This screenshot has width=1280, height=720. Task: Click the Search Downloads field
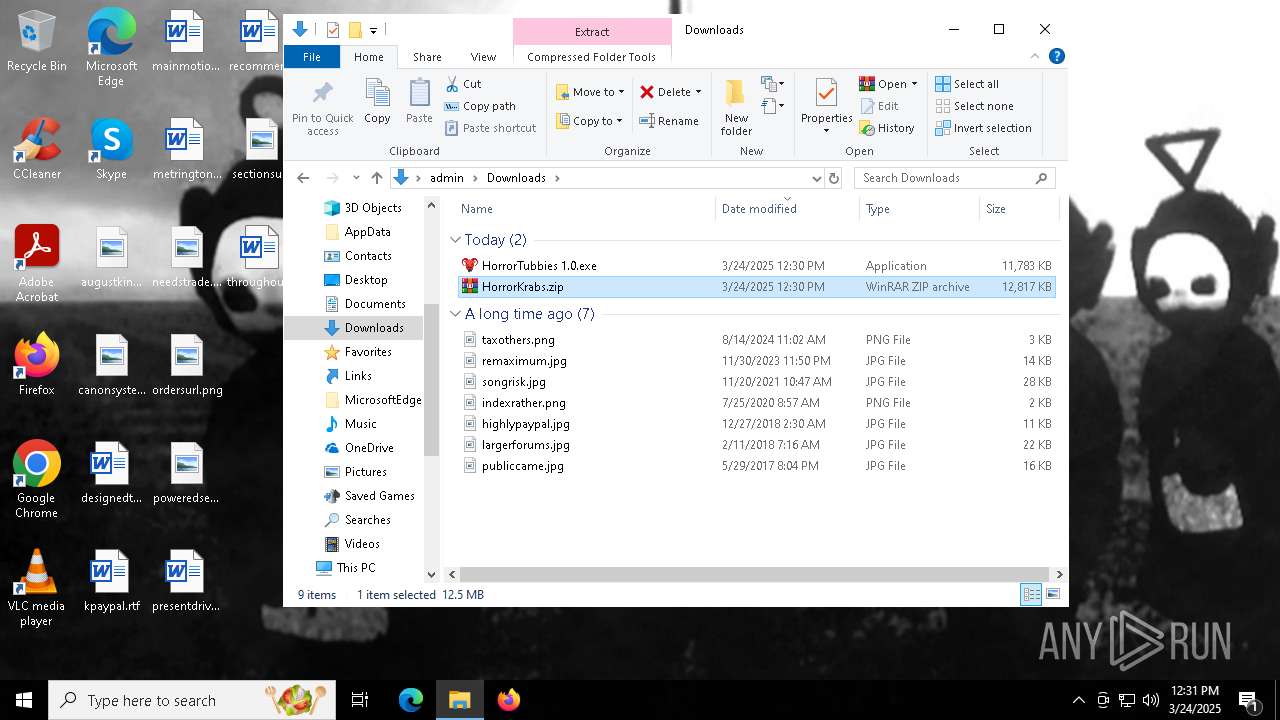[954, 178]
